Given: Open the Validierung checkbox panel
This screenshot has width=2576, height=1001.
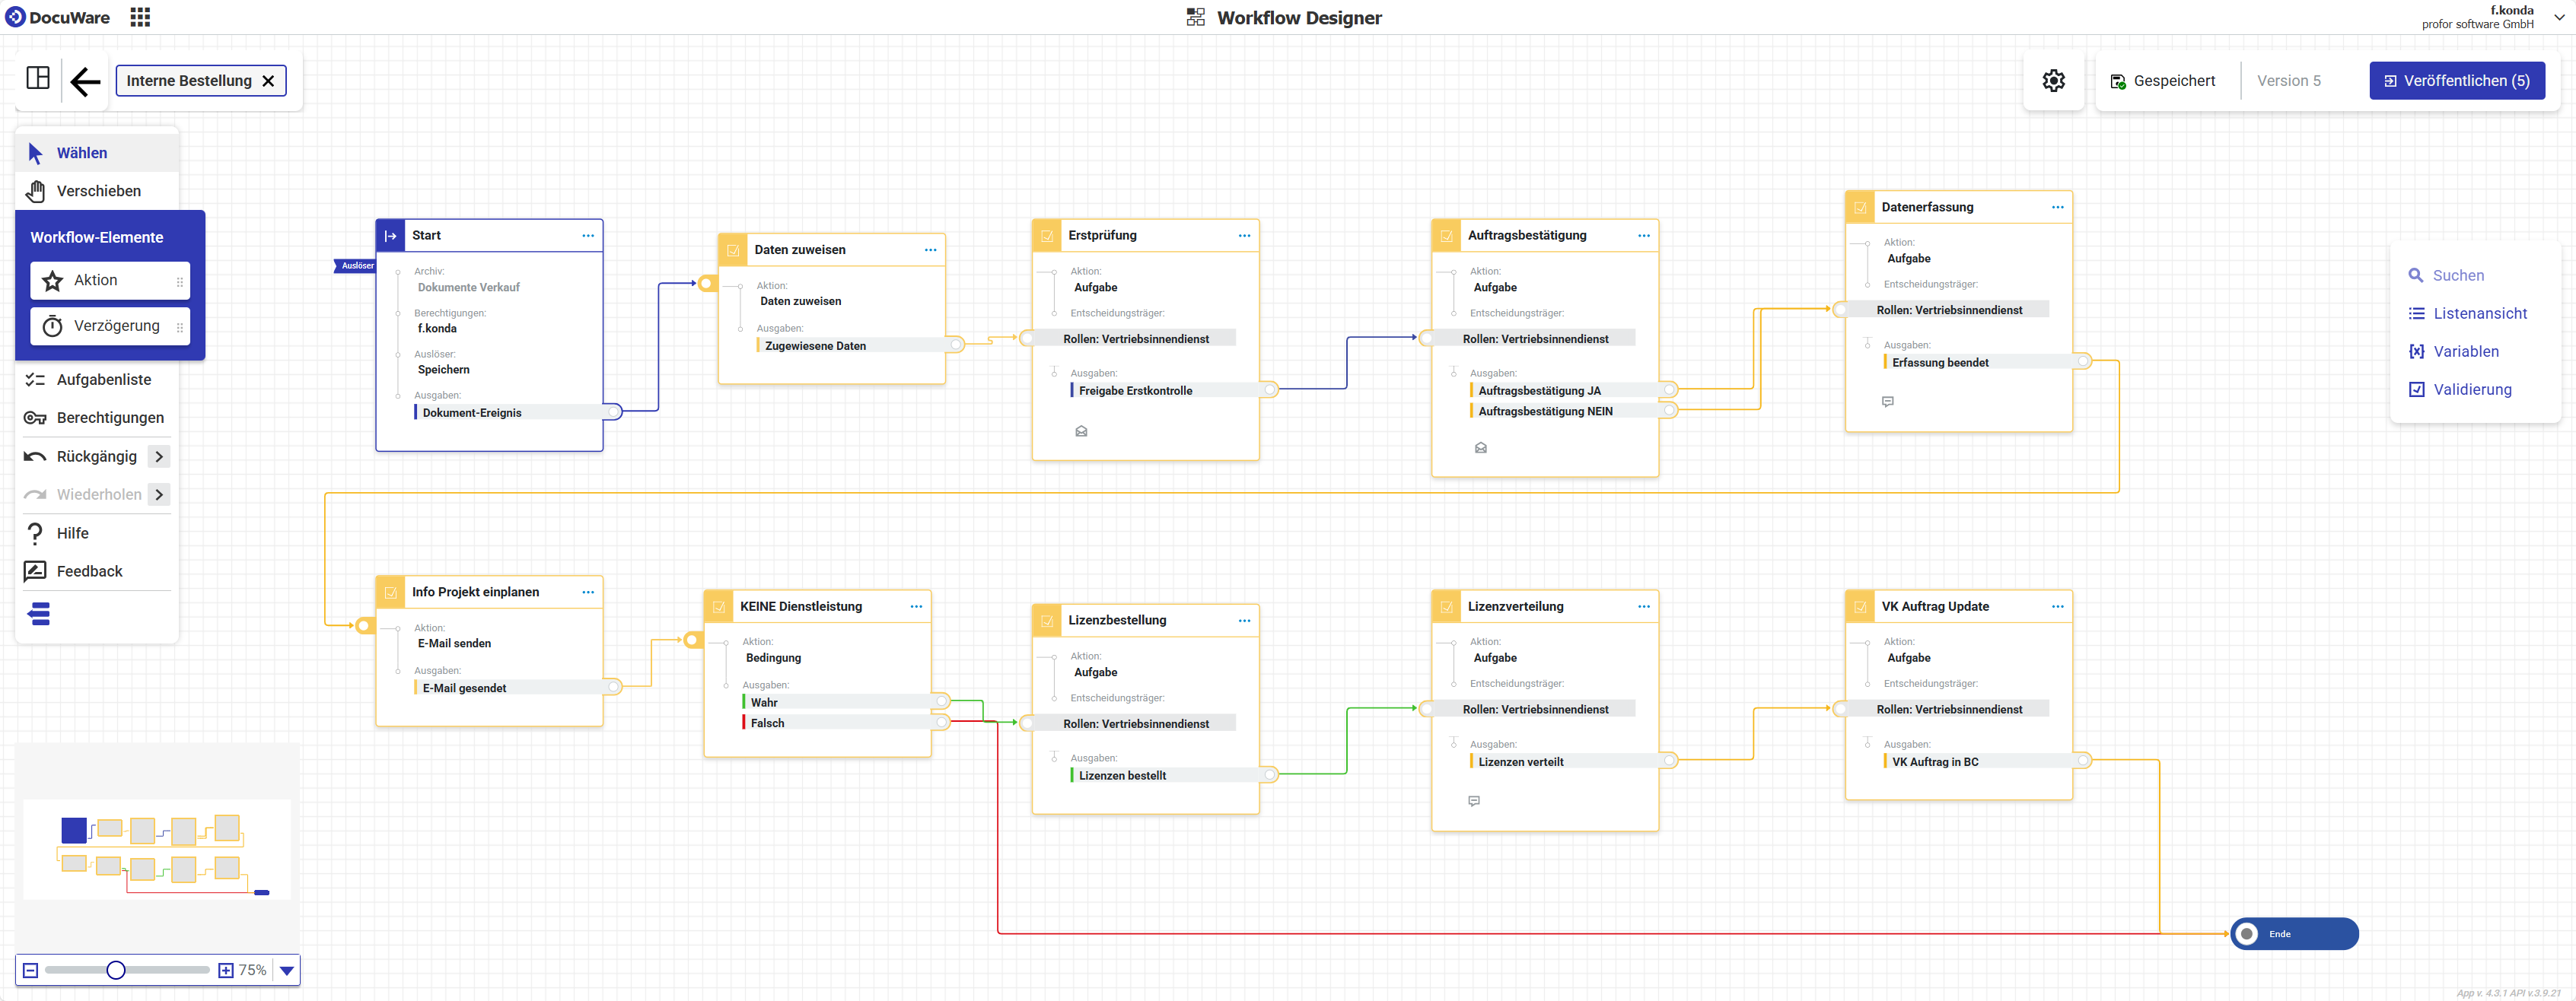Looking at the screenshot, I should coord(2471,389).
